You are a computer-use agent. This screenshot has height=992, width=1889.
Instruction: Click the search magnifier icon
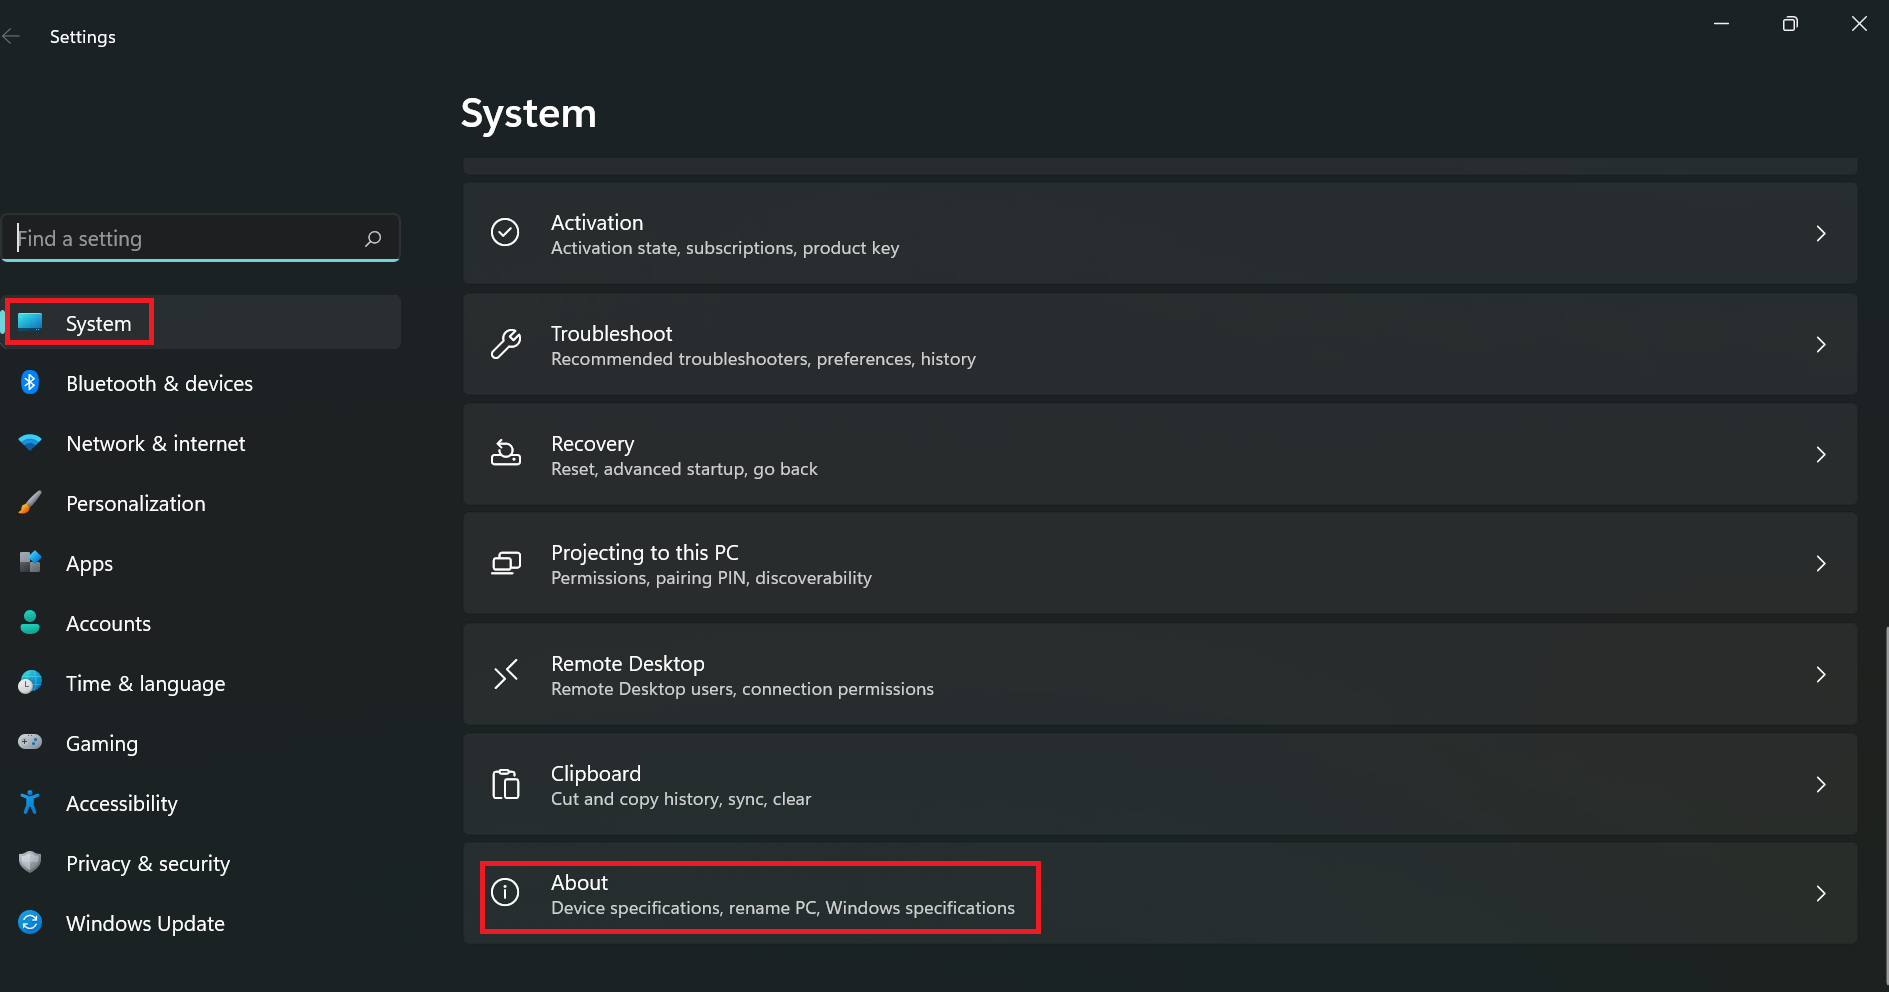[373, 238]
